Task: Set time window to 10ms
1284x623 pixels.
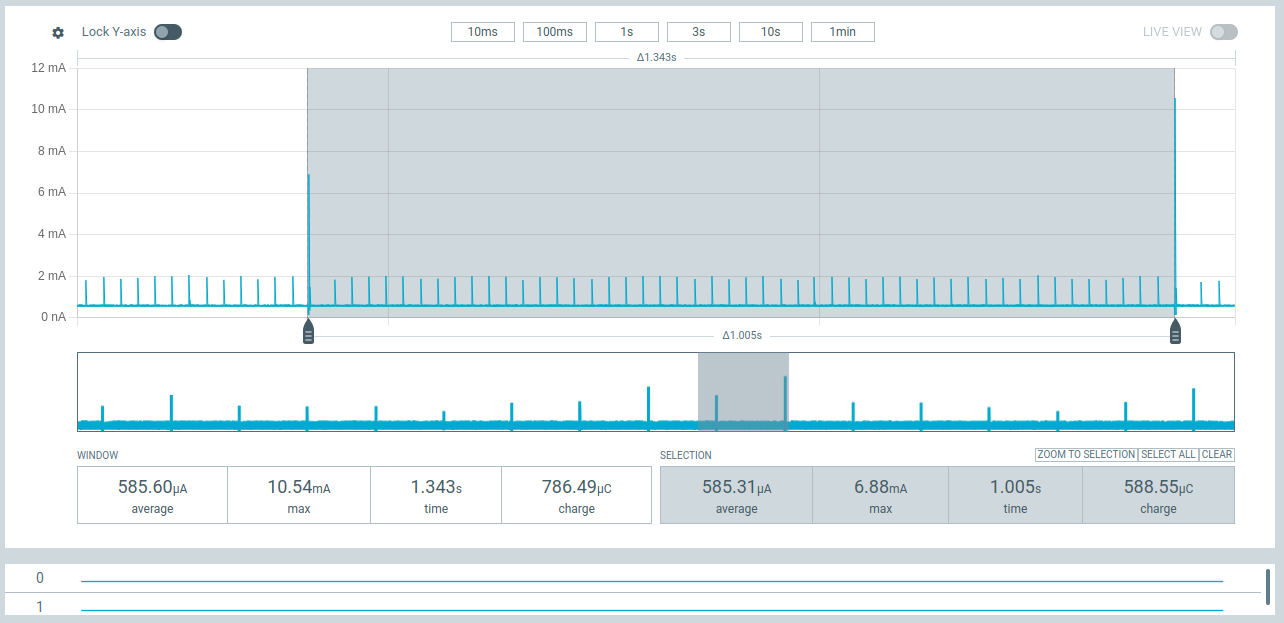Action: pyautogui.click(x=482, y=32)
